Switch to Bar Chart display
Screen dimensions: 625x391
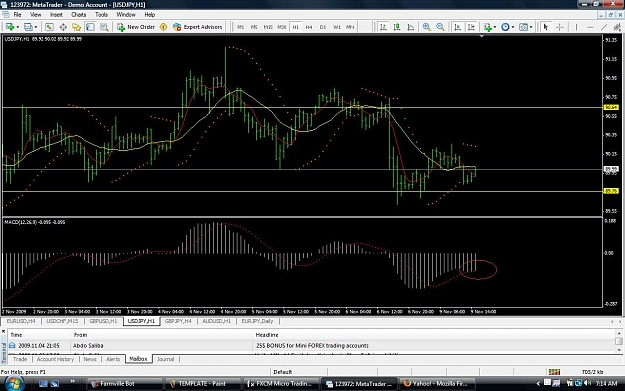tap(383, 27)
